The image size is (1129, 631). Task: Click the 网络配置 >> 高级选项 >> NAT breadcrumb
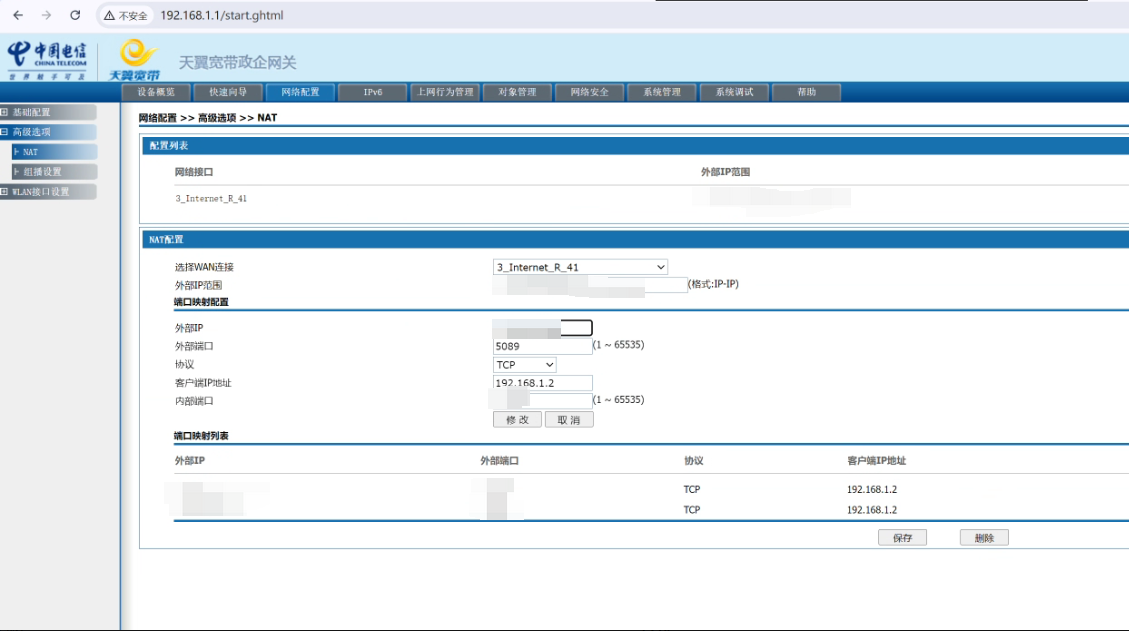pos(208,117)
